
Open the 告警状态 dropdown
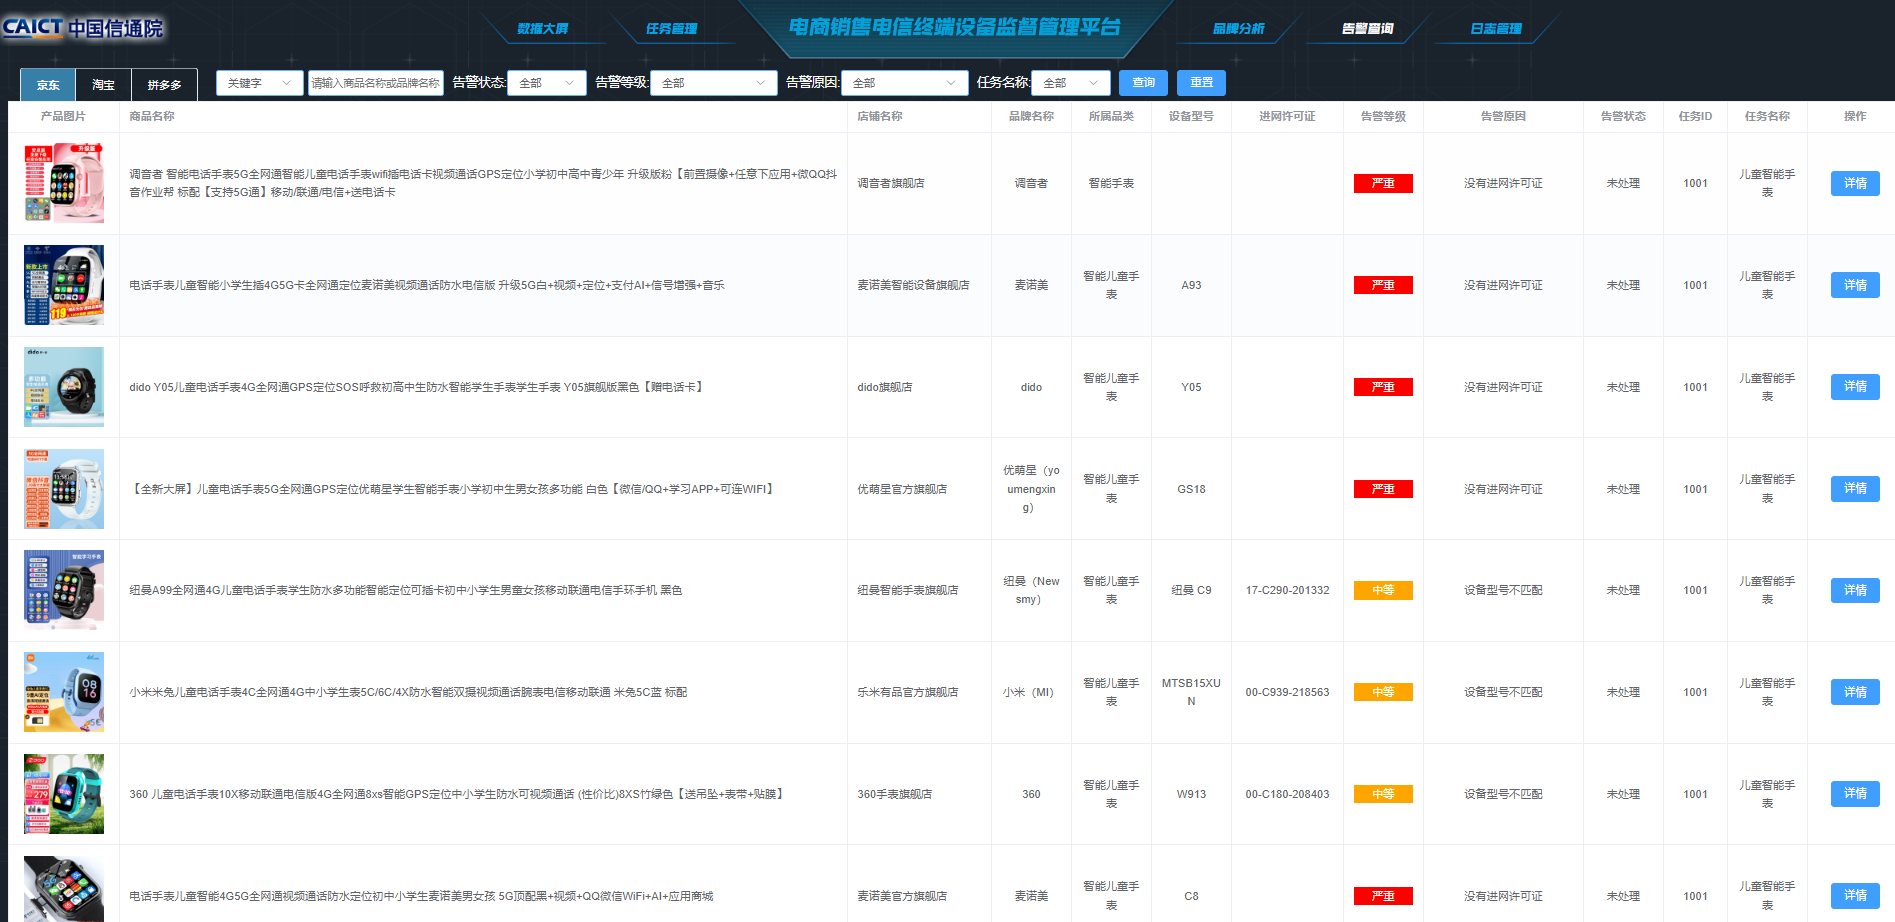point(547,83)
